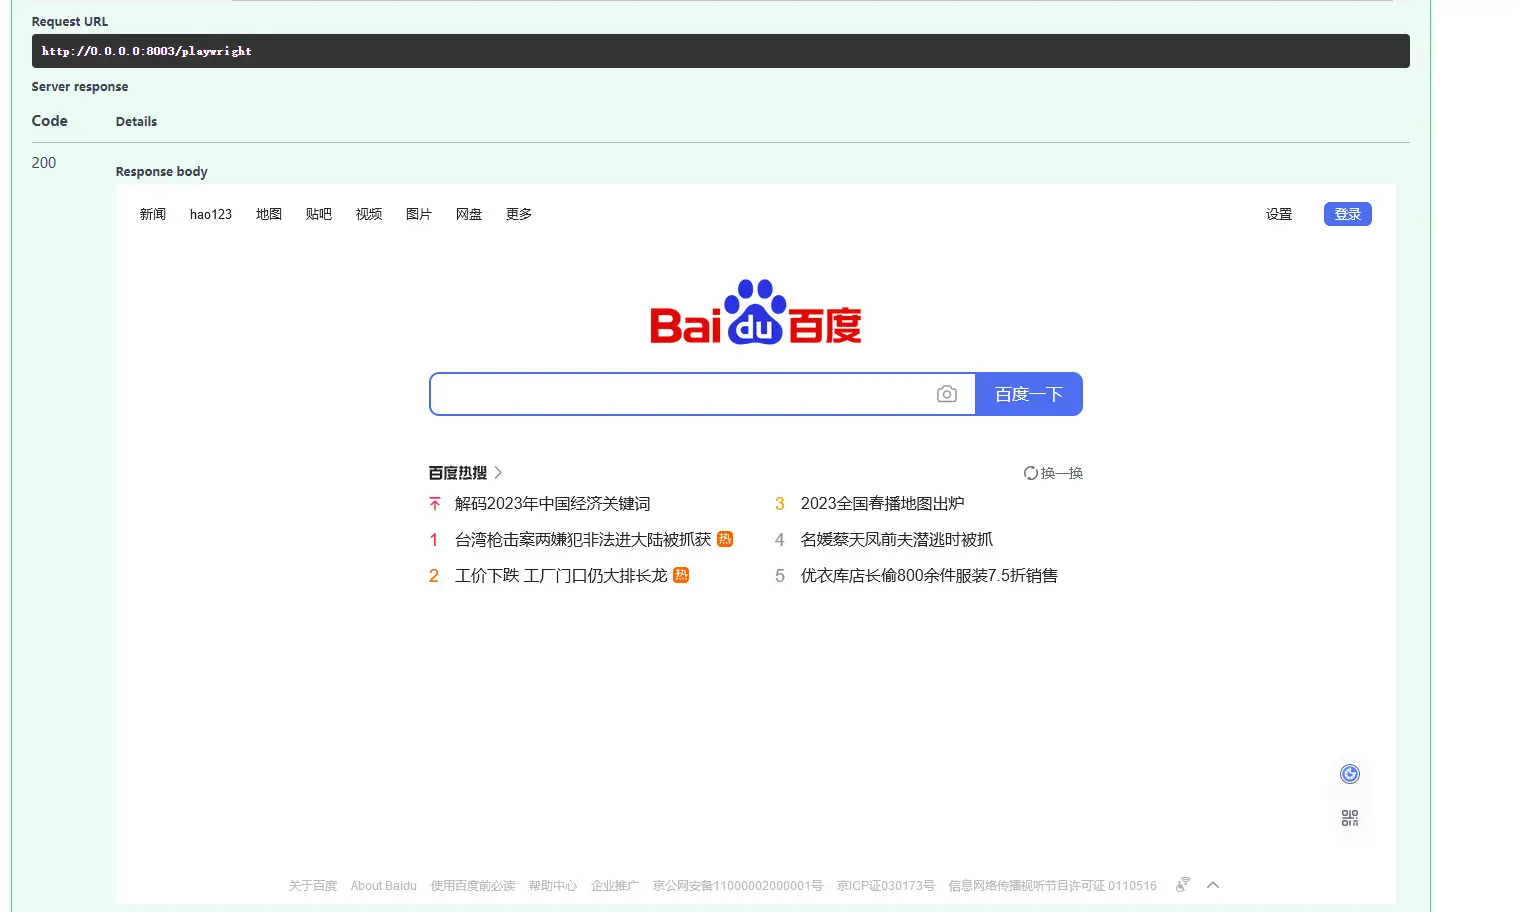Open the 新闻 nav item
1523x912 pixels.
pyautogui.click(x=153, y=214)
